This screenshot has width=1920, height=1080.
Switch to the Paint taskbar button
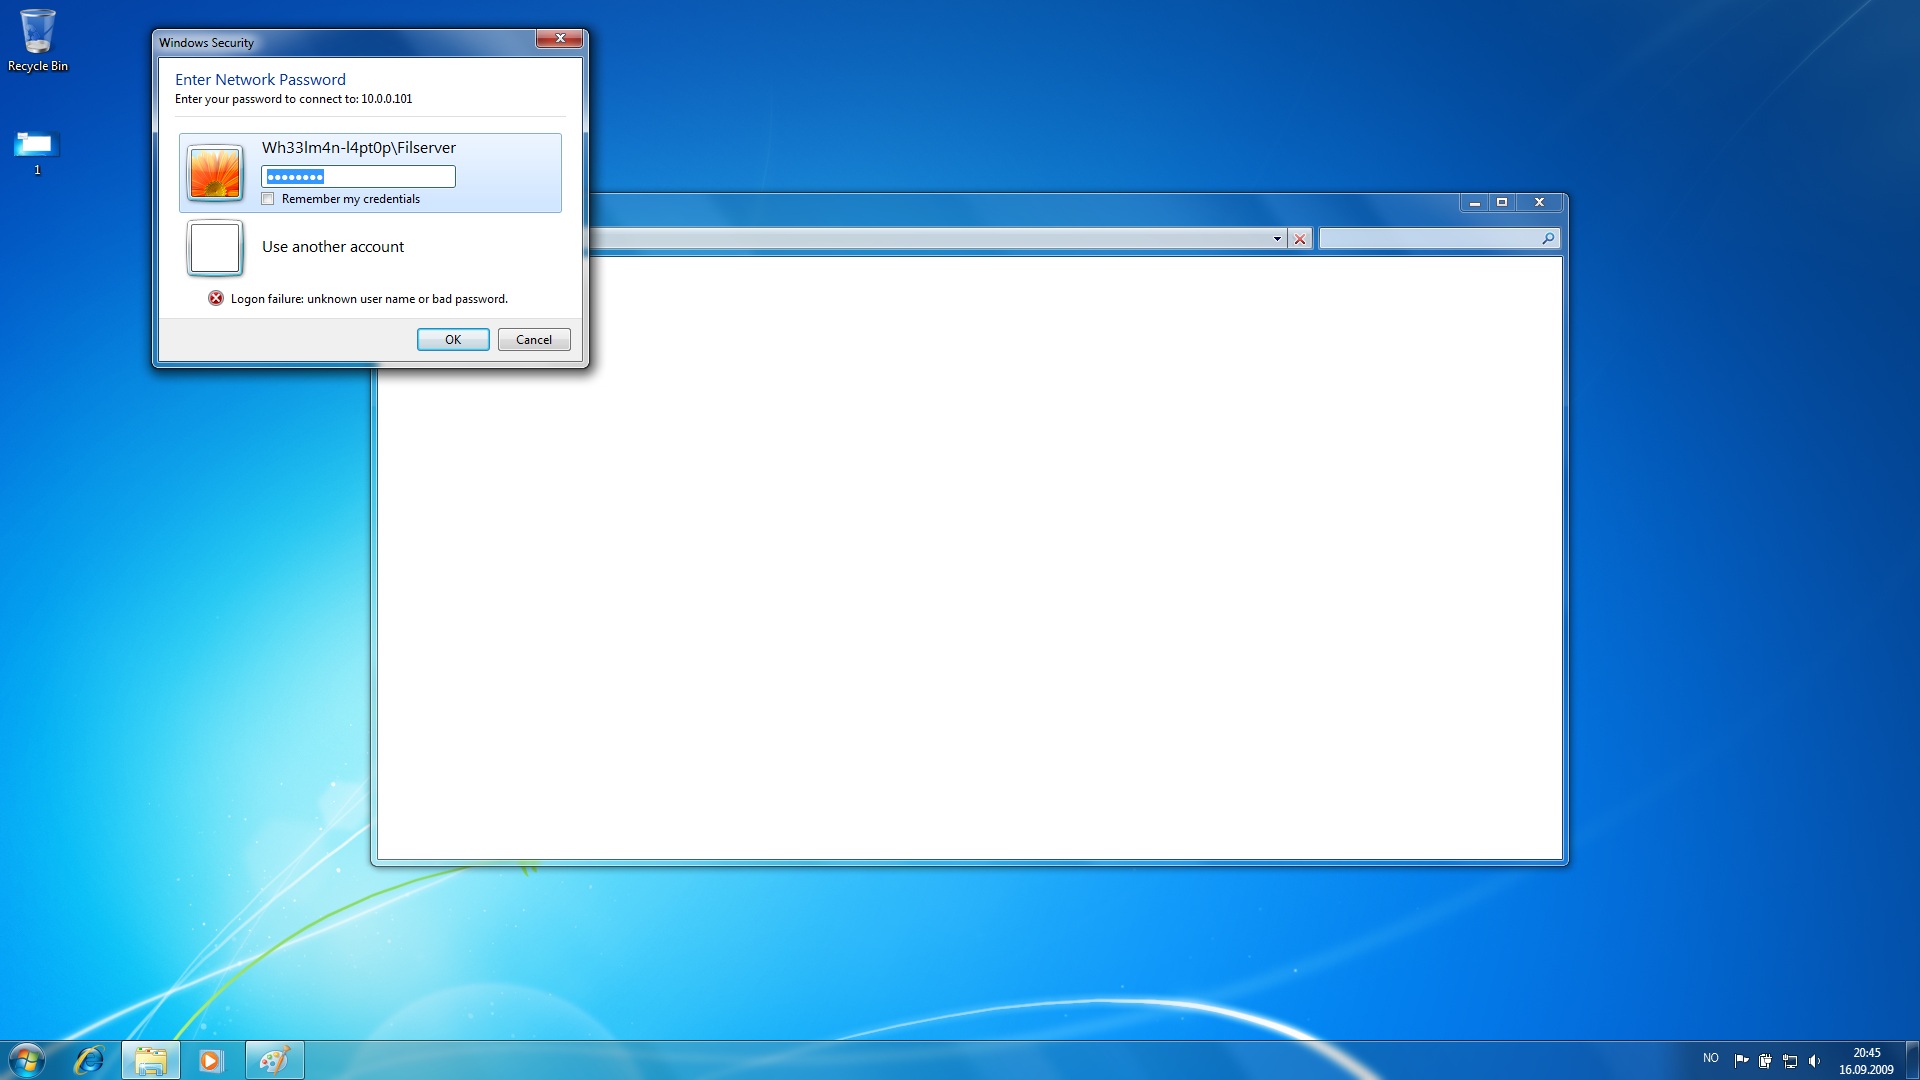pyautogui.click(x=274, y=1060)
